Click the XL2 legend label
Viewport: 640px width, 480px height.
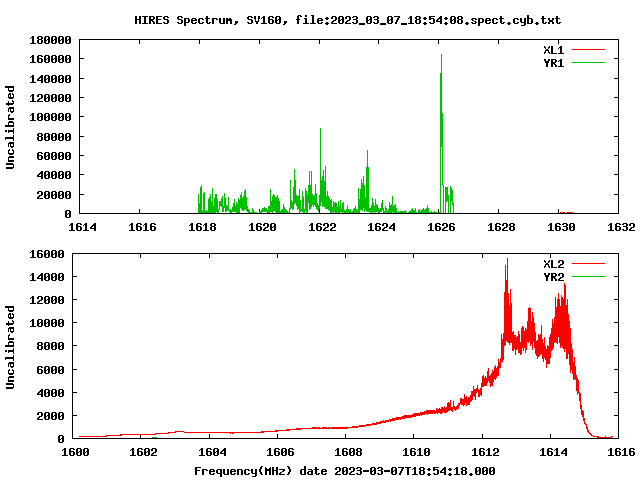pyautogui.click(x=553, y=264)
